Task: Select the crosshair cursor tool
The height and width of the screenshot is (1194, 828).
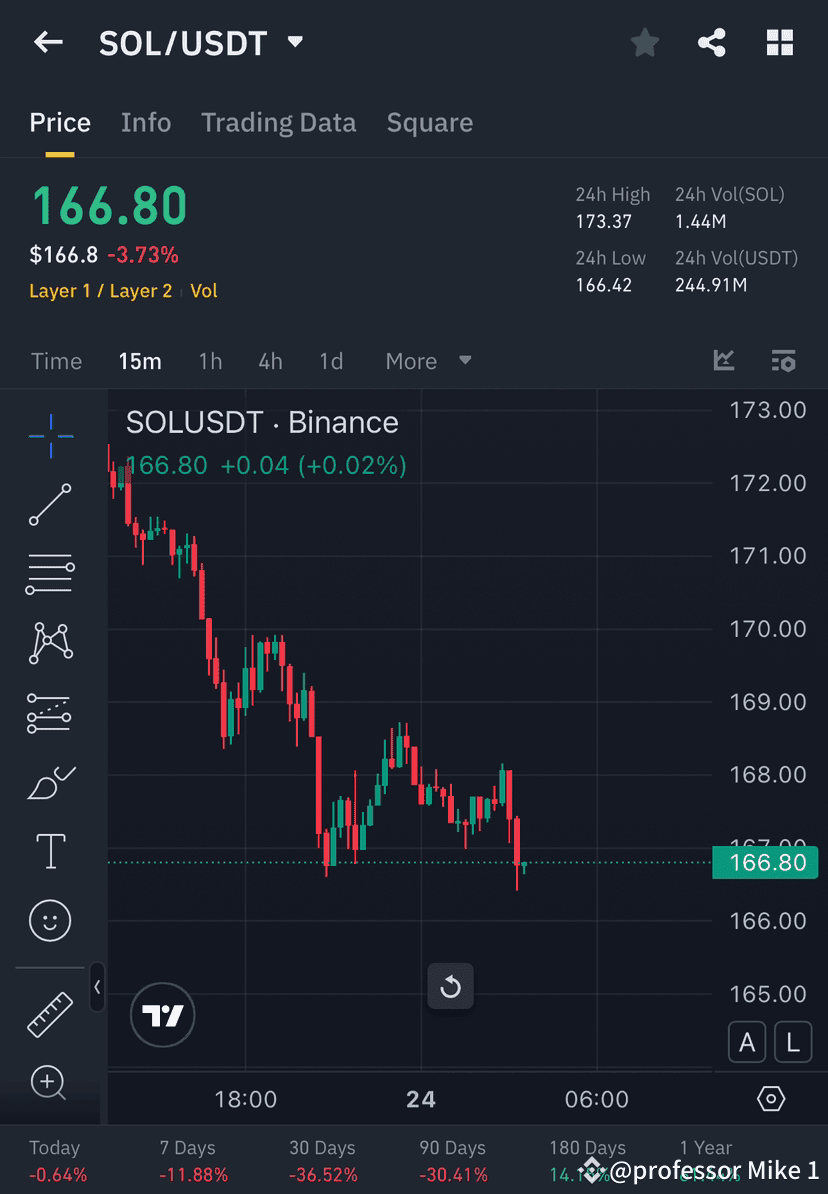Action: coord(50,436)
